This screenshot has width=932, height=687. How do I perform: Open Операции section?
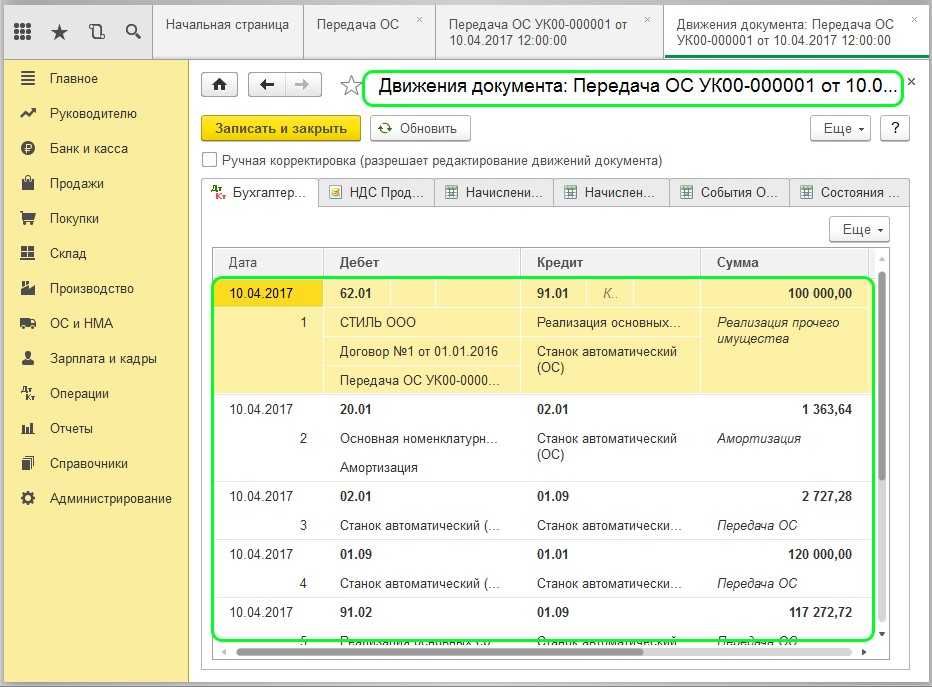(79, 393)
